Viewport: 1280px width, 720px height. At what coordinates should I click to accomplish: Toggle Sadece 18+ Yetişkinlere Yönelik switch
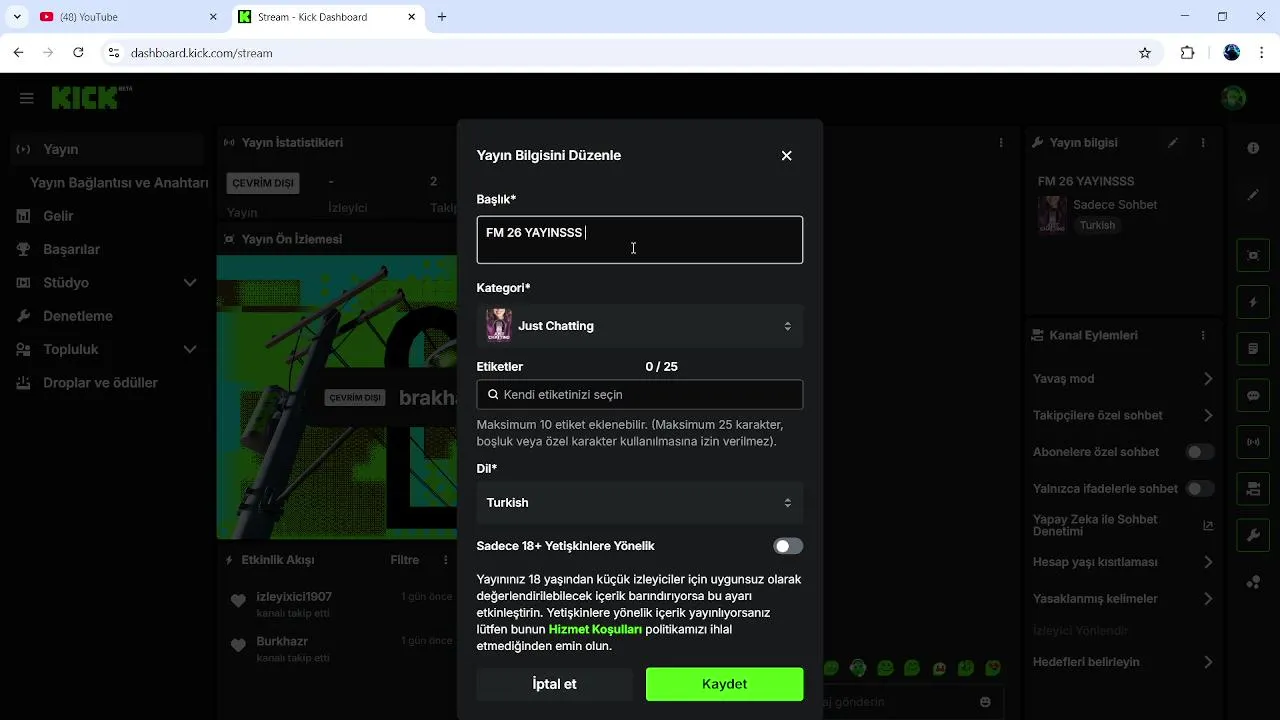788,546
